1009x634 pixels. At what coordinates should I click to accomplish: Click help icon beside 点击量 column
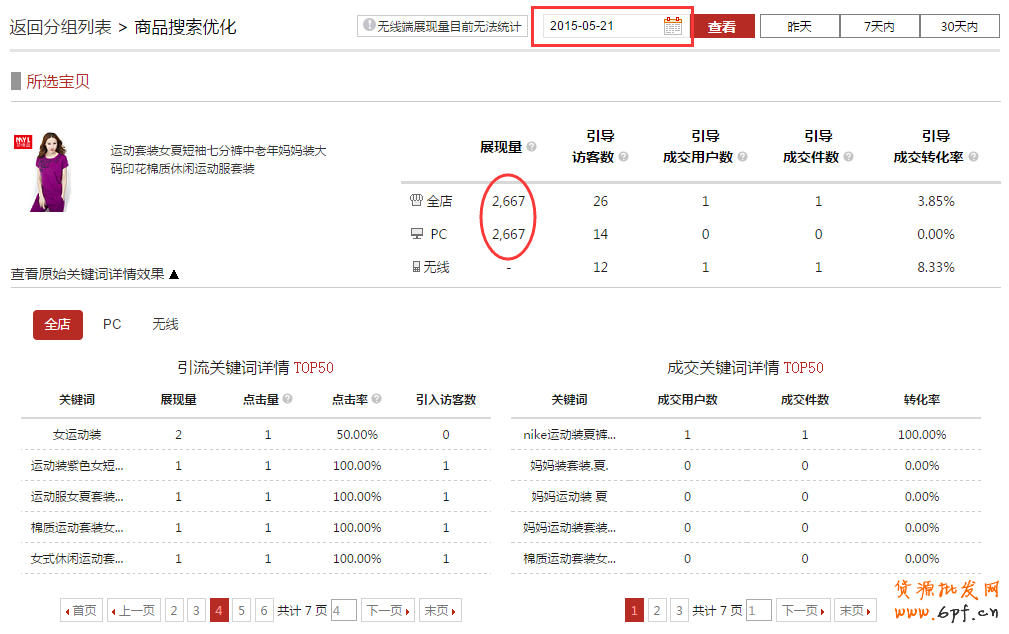[x=288, y=399]
